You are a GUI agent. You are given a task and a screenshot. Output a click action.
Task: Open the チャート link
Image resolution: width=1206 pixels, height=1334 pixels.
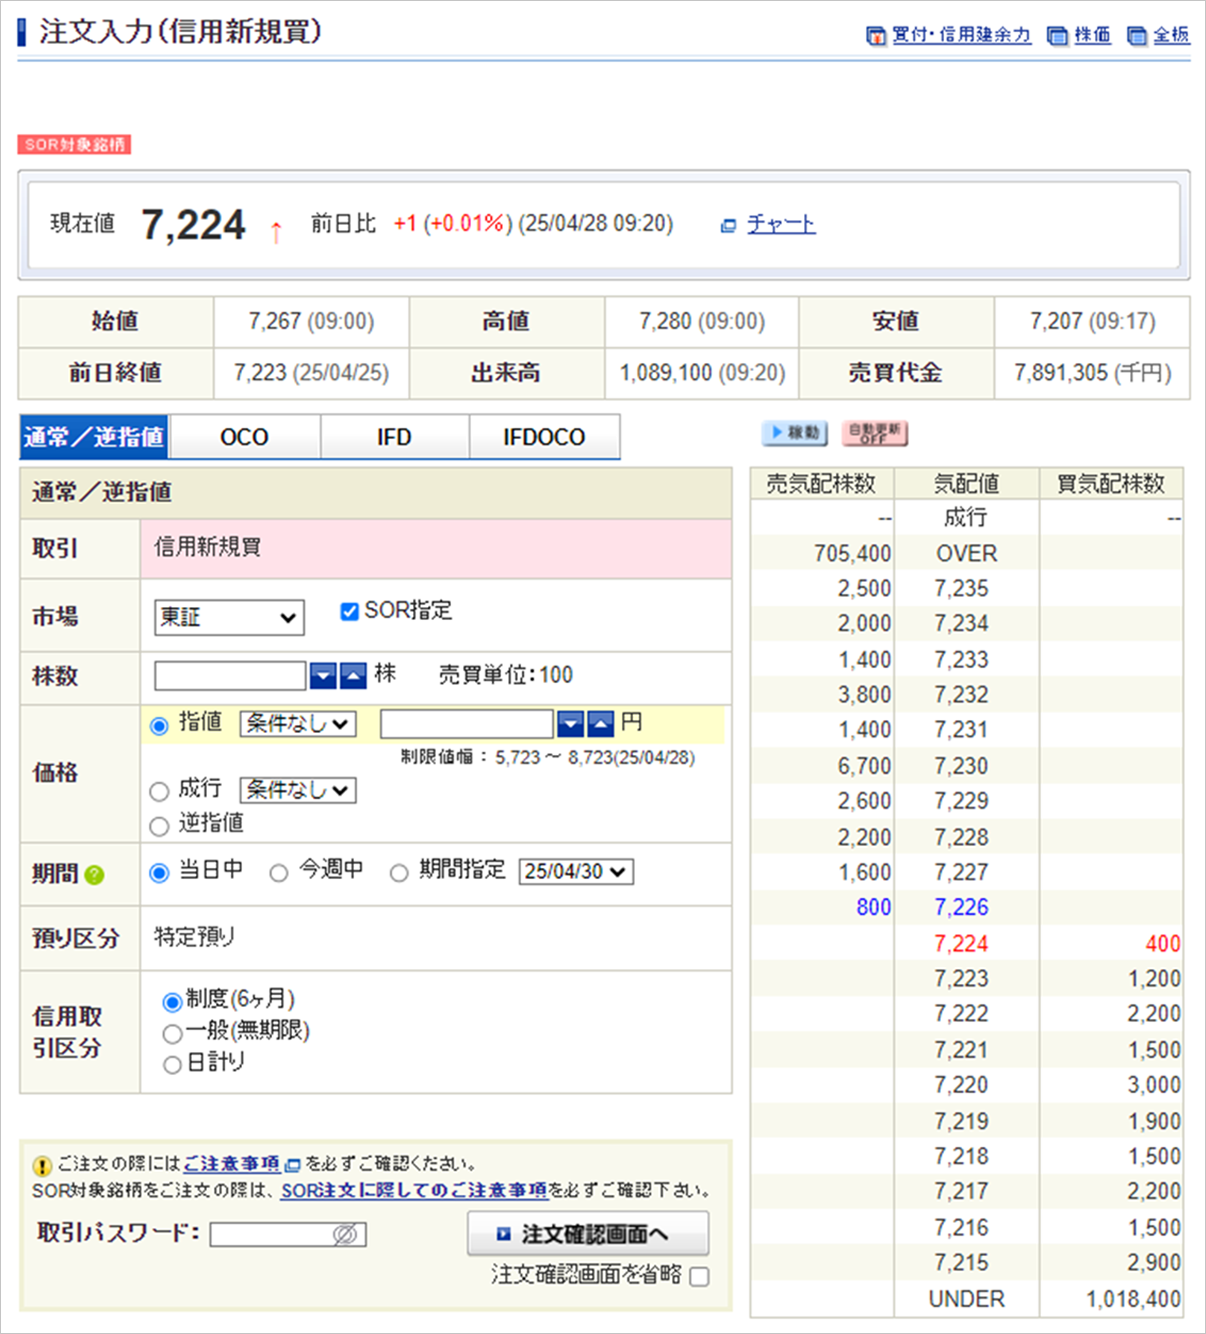781,224
